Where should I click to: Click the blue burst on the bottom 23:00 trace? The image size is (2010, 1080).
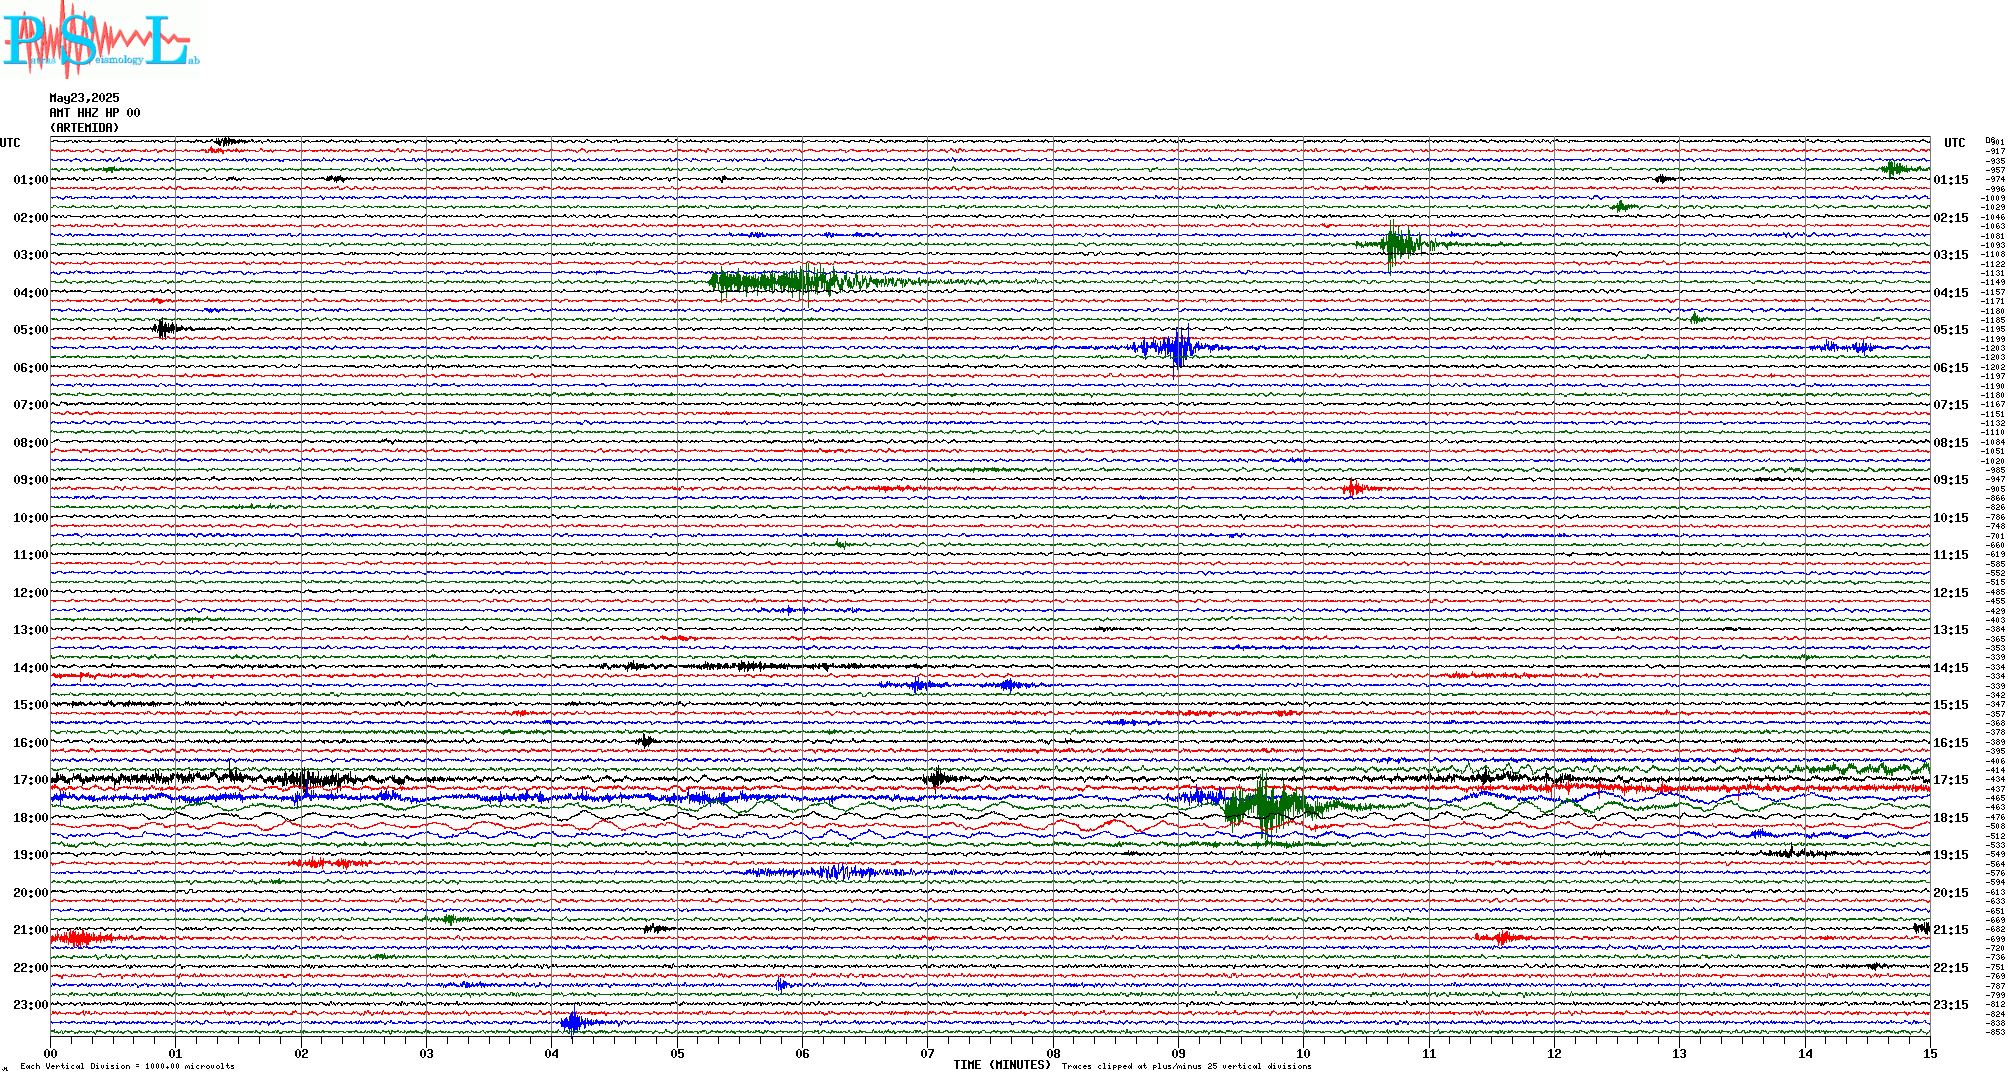[x=575, y=1022]
